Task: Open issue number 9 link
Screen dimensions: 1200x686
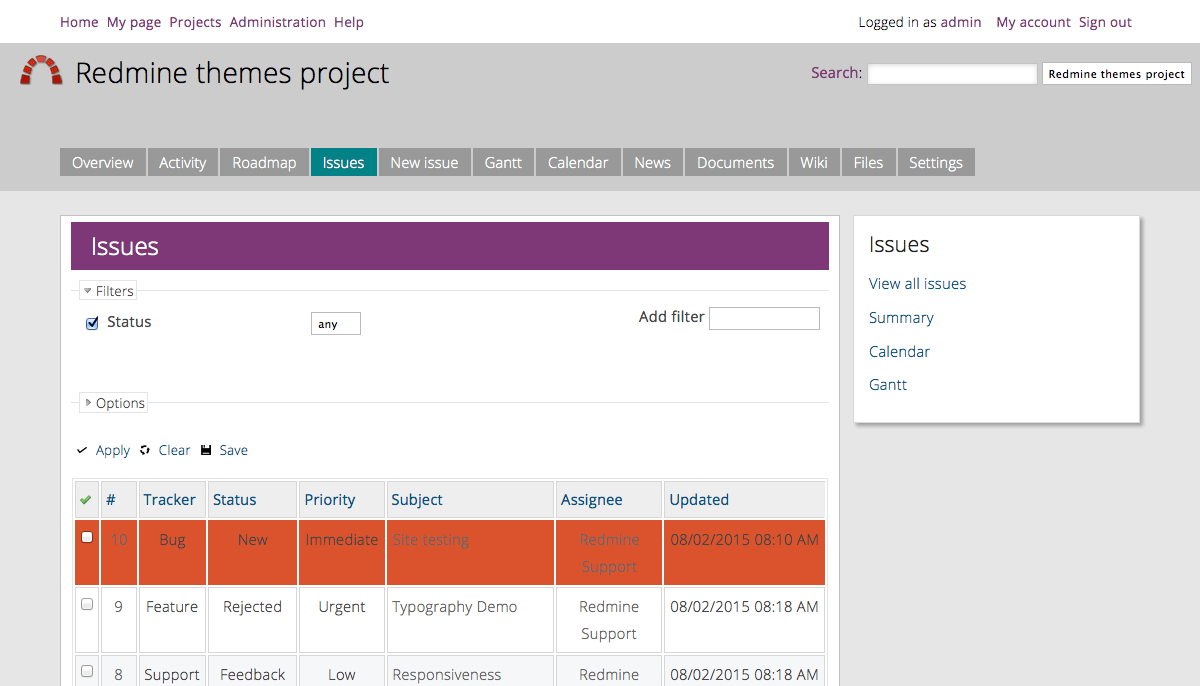Action: click(118, 607)
